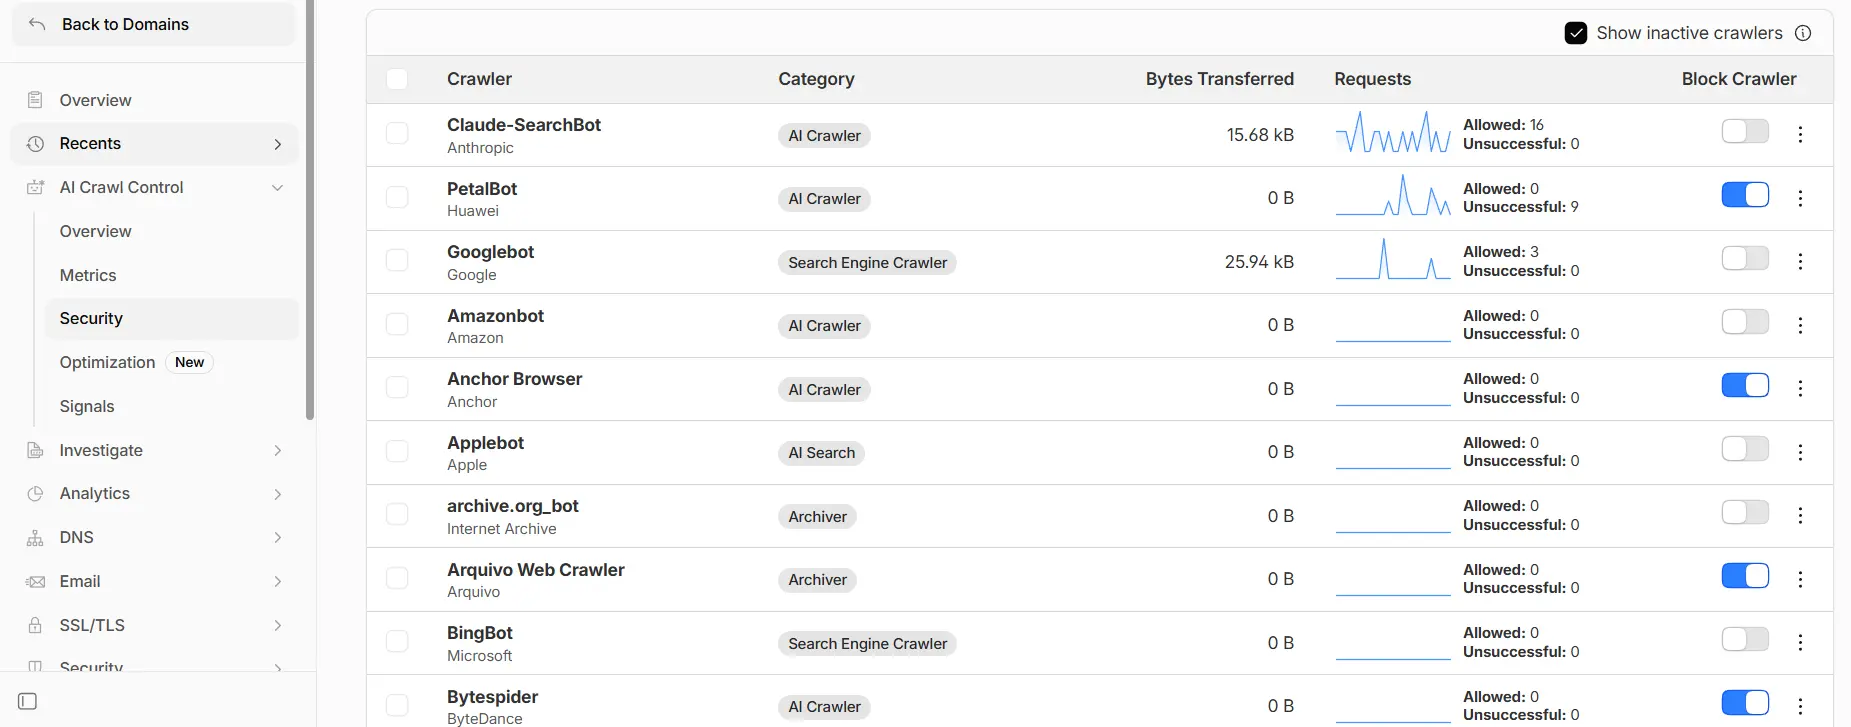Enable block toggle for Claude-SearchBot
The image size is (1851, 727).
click(x=1745, y=131)
